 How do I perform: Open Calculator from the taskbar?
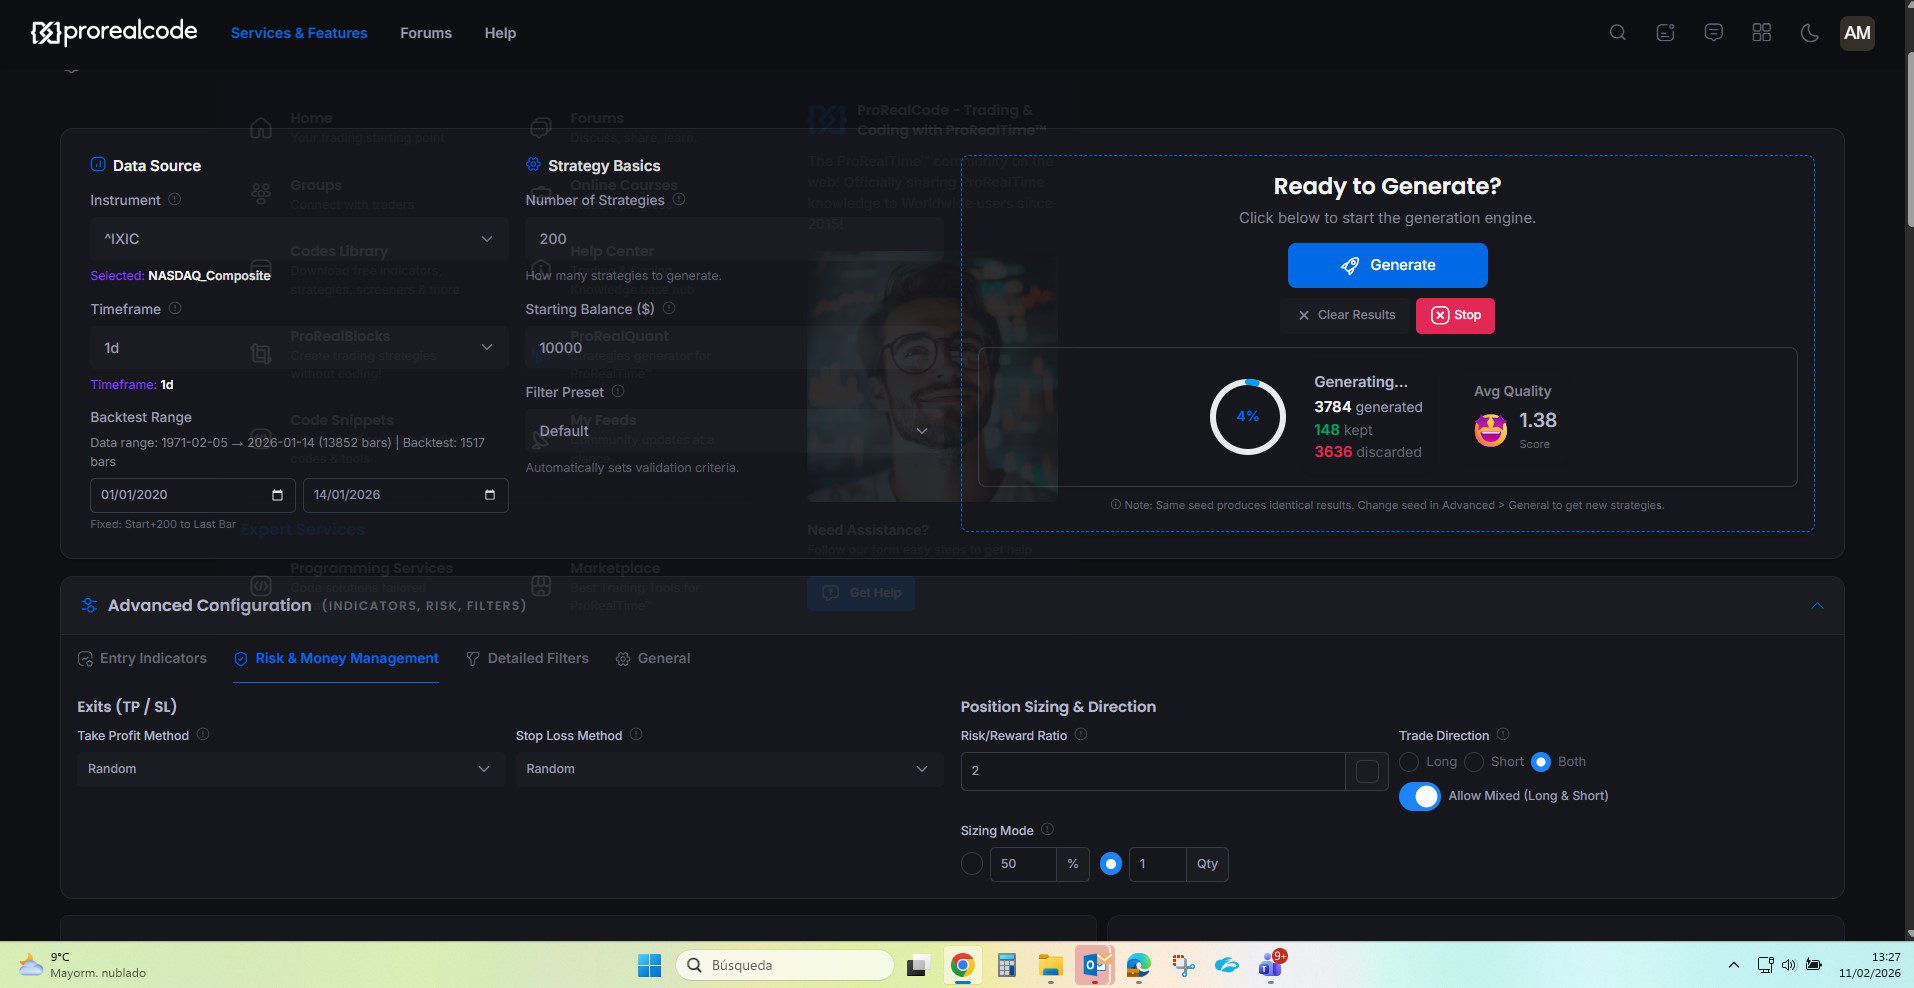1006,965
